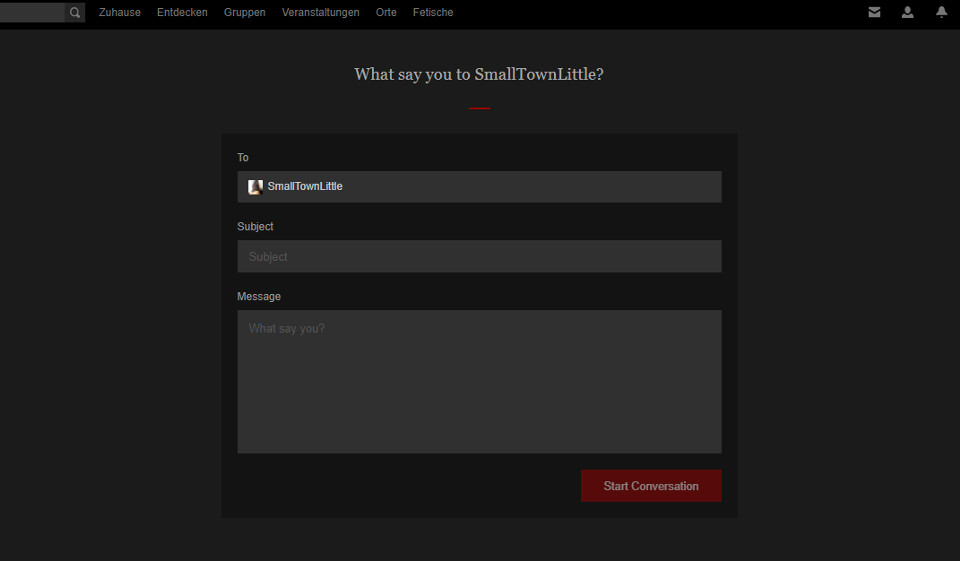Open the Veranstaltungen menu item
This screenshot has width=960, height=561.
click(320, 12)
